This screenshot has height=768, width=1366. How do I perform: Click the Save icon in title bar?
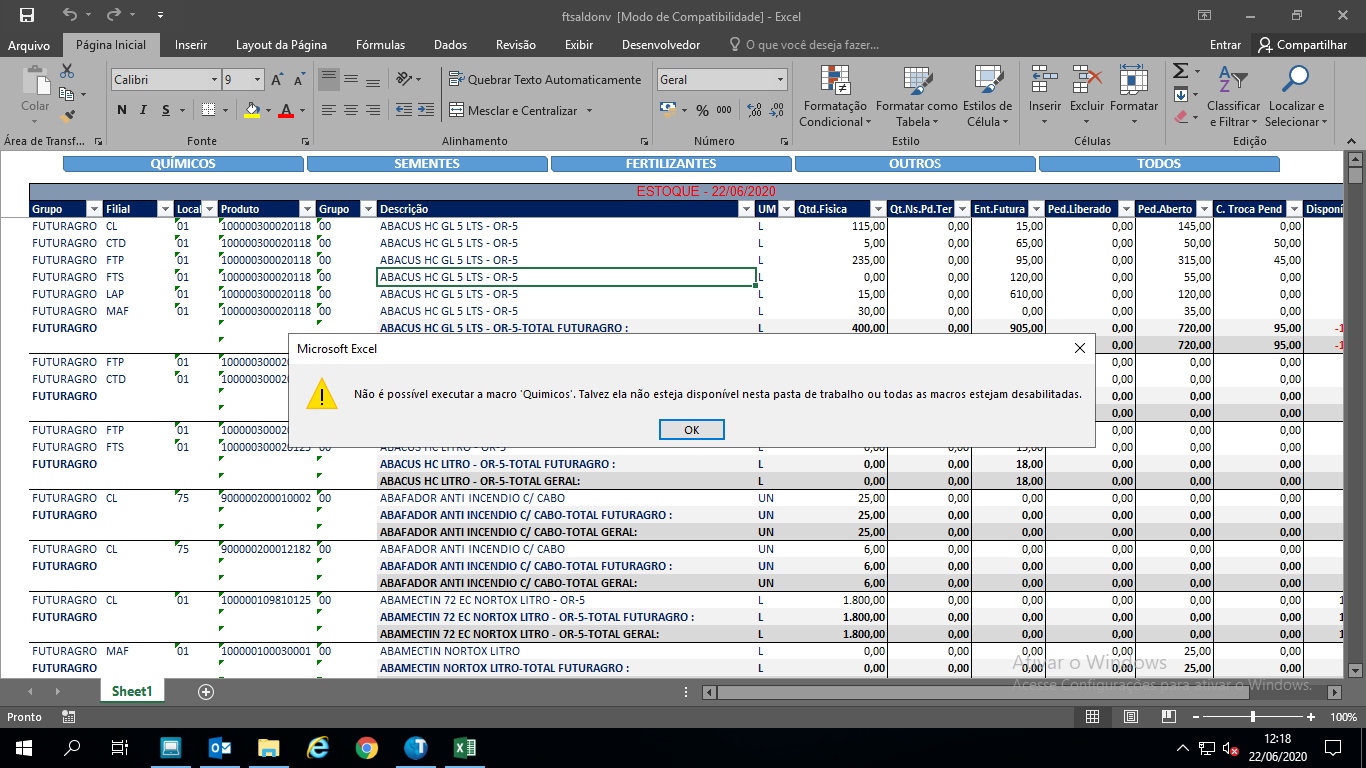click(x=27, y=15)
